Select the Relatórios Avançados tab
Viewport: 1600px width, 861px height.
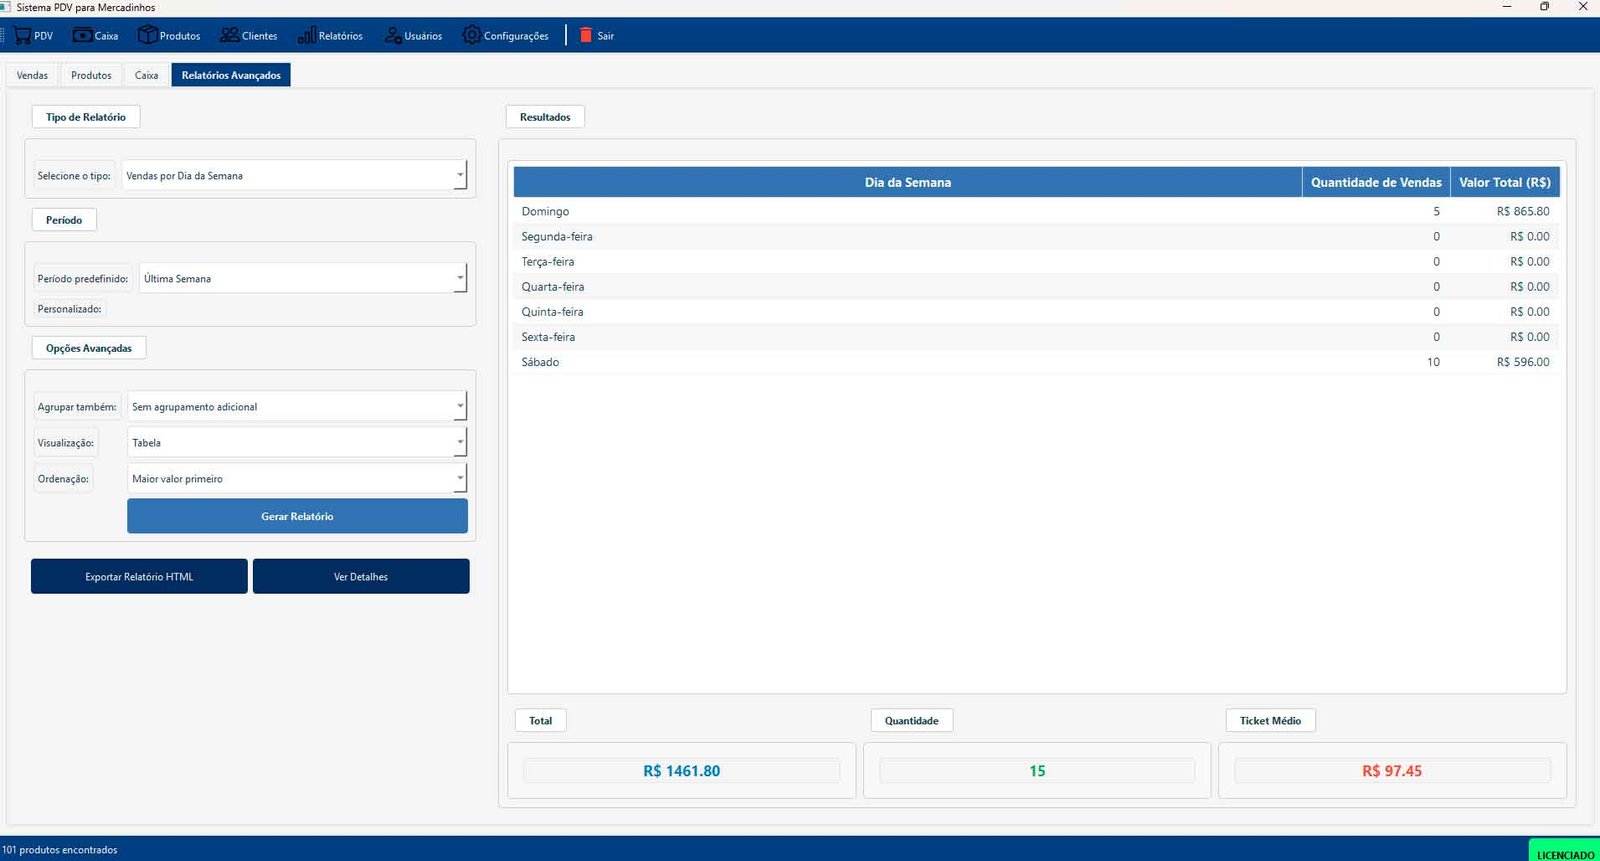click(x=231, y=75)
